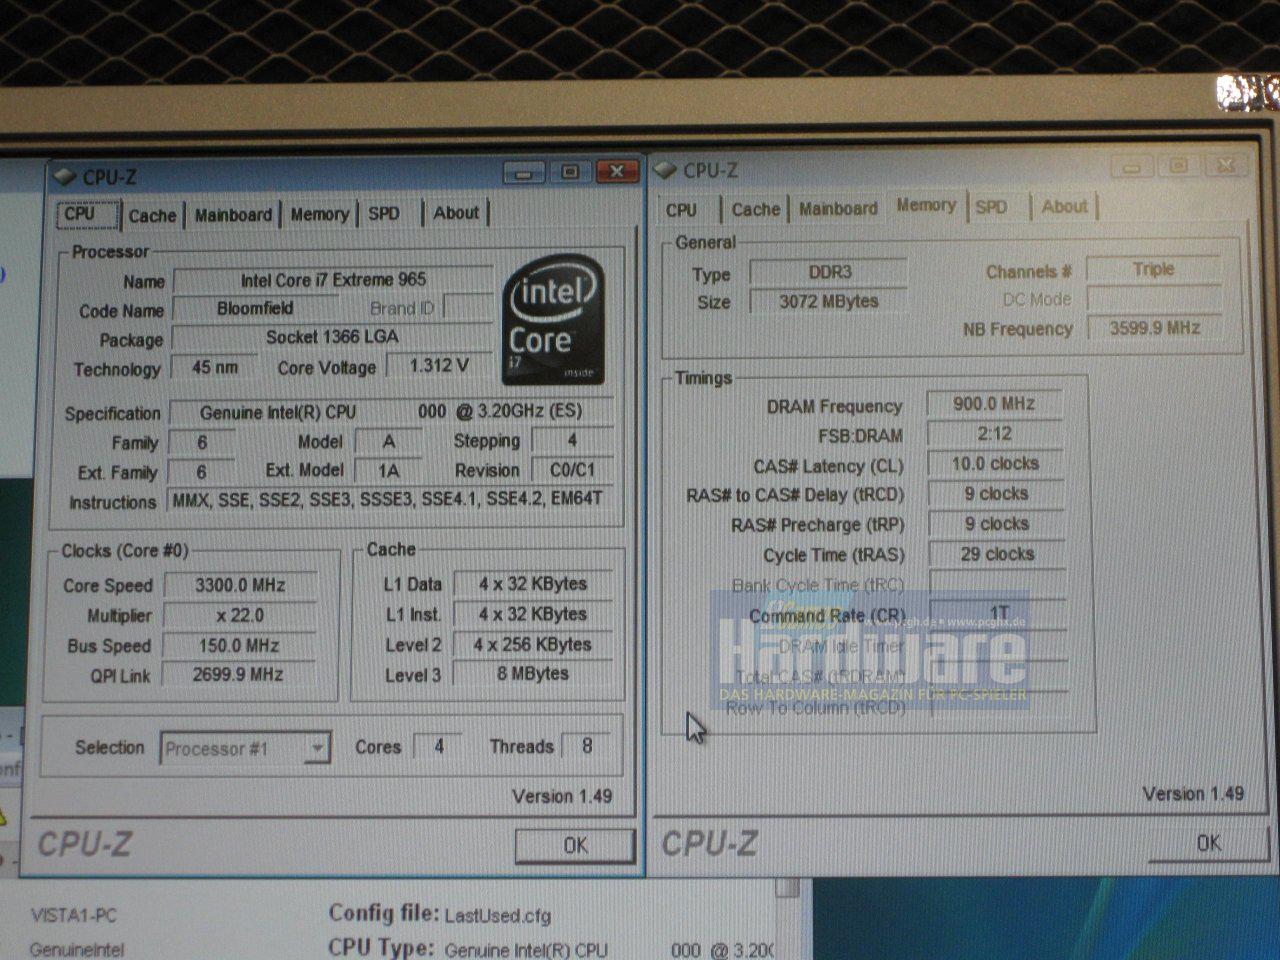Click the Name field 'Intel Core i7 Extreme 965'
The width and height of the screenshot is (1280, 960).
coord(333,280)
